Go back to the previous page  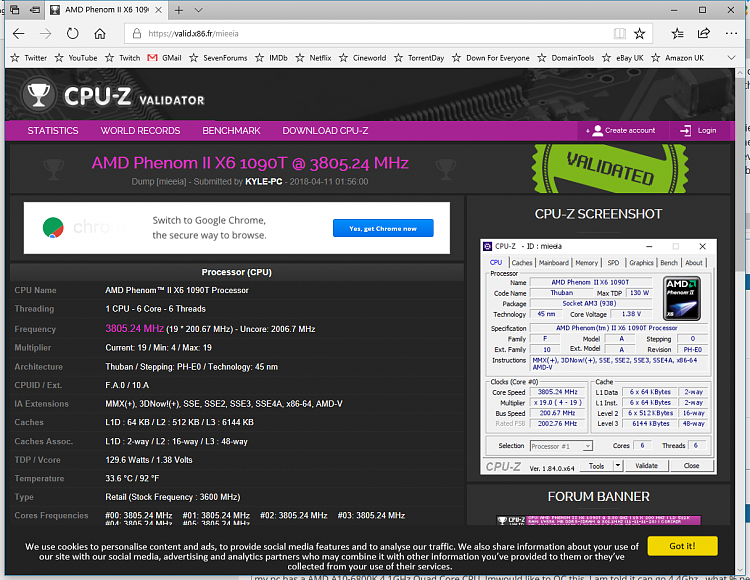(19, 33)
